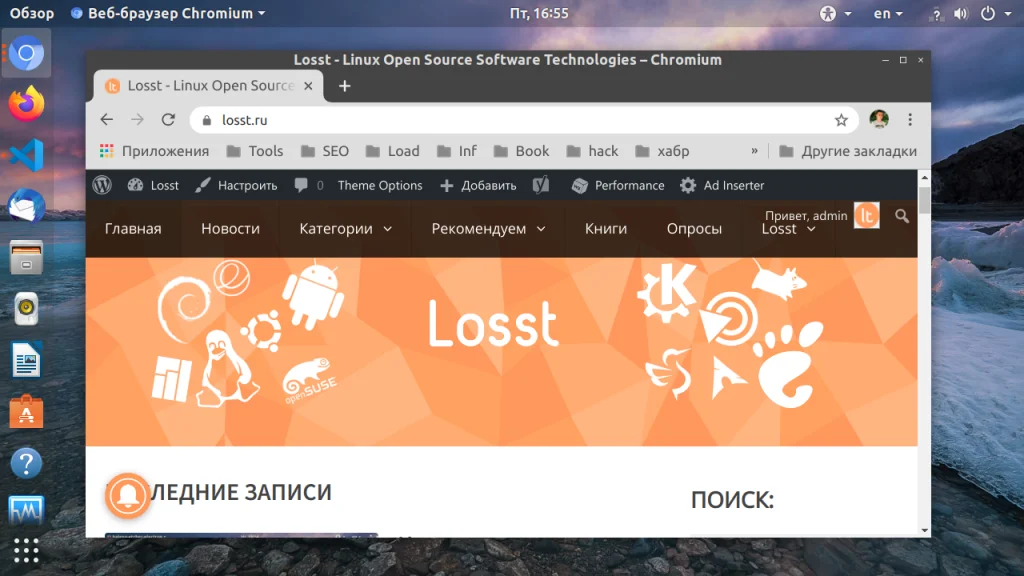
Task: Expand the Рекомендуем menu
Action: tap(488, 229)
